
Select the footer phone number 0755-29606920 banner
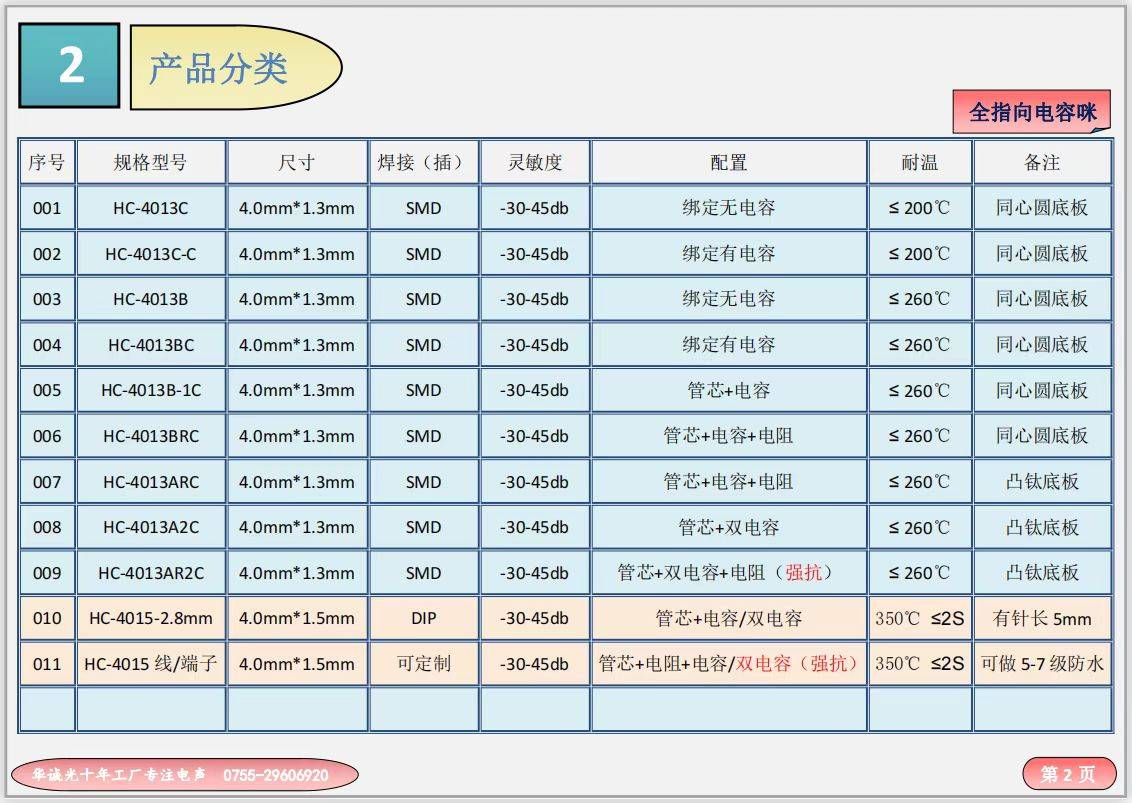tap(184, 775)
